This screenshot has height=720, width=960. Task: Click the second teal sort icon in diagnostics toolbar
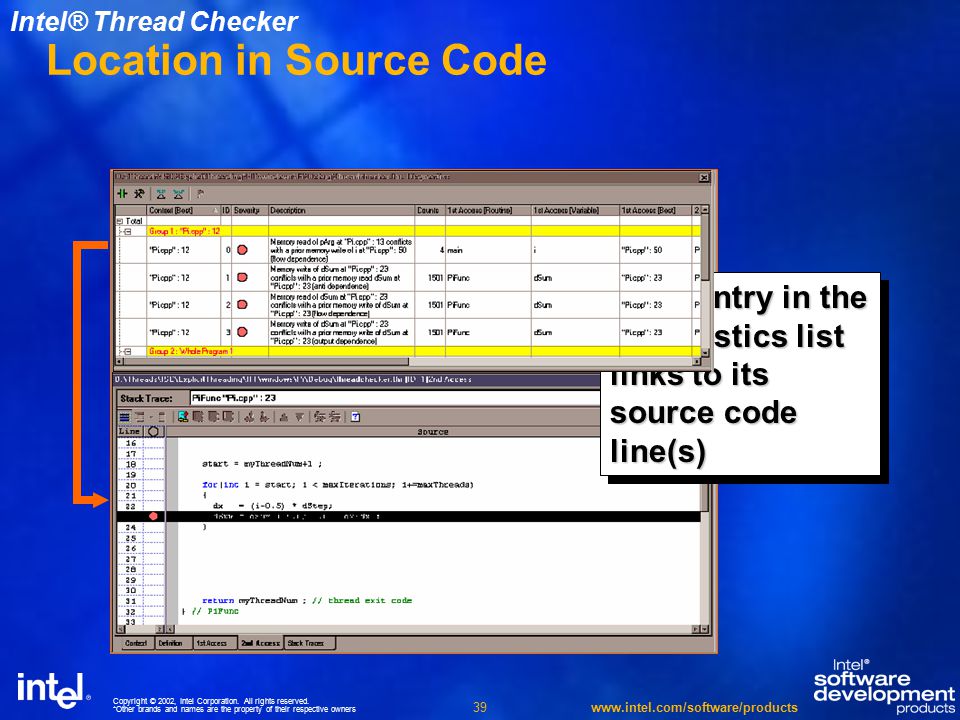click(x=178, y=194)
